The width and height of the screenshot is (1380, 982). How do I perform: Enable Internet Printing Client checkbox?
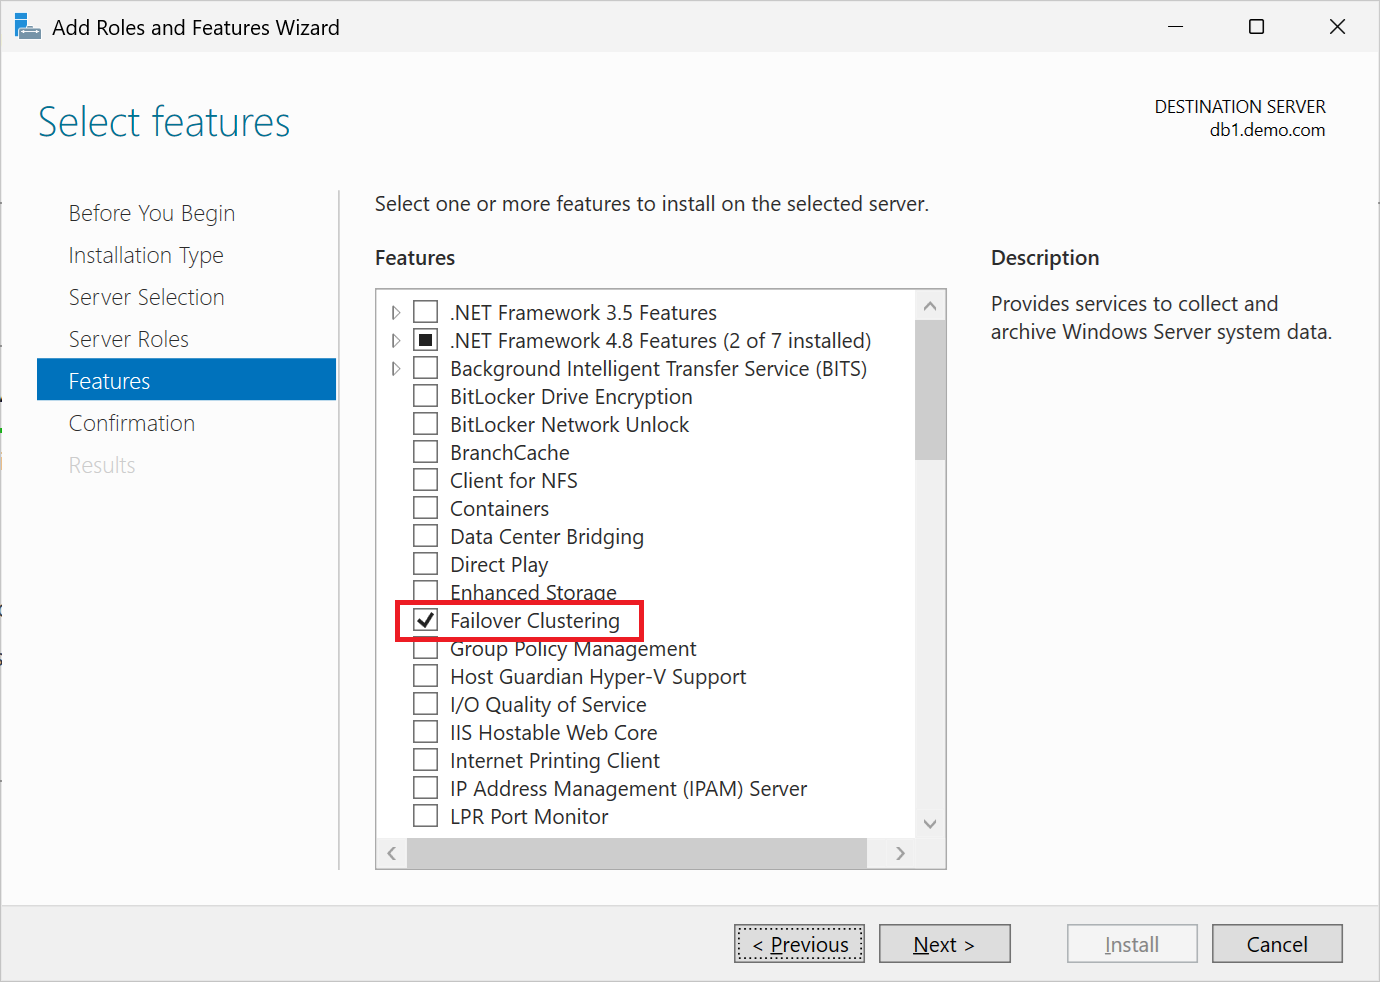coord(426,760)
